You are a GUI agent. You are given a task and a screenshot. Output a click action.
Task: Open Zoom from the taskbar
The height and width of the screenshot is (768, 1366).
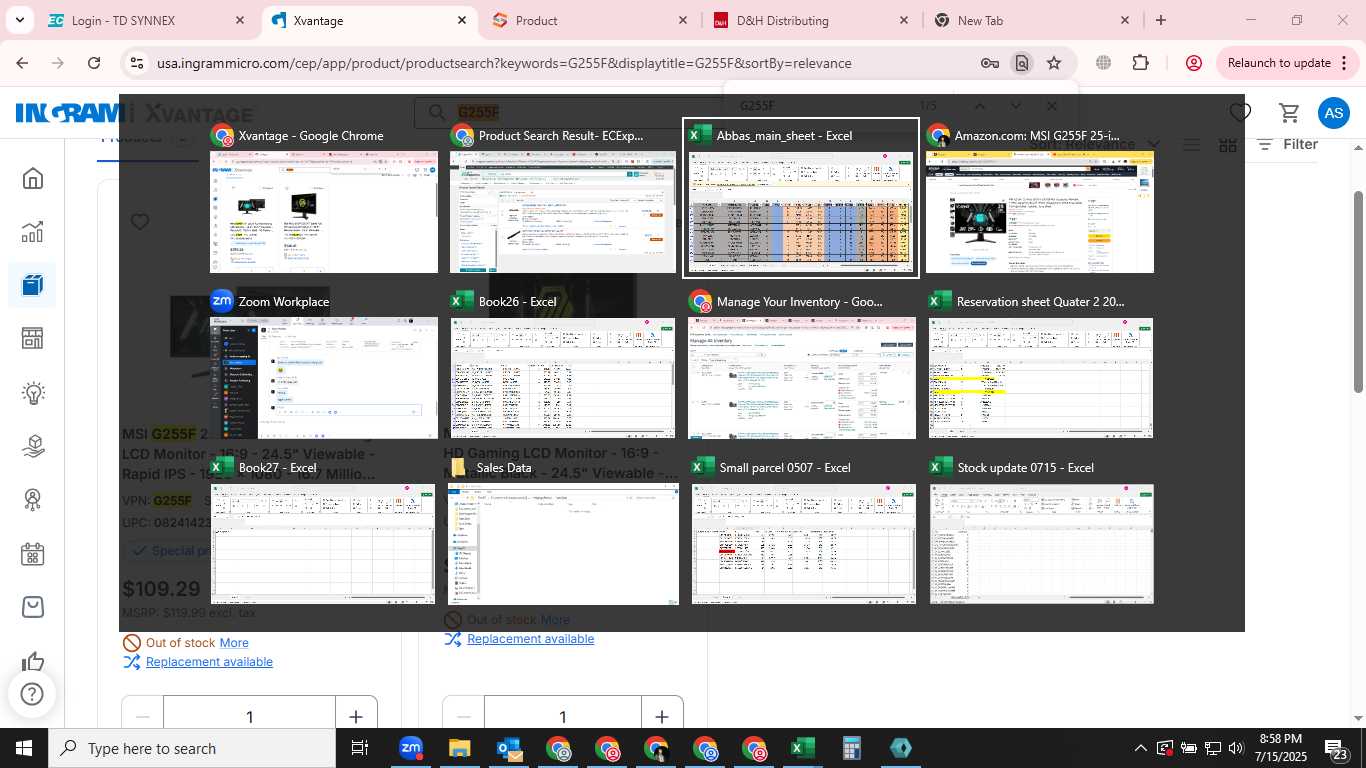tap(411, 748)
